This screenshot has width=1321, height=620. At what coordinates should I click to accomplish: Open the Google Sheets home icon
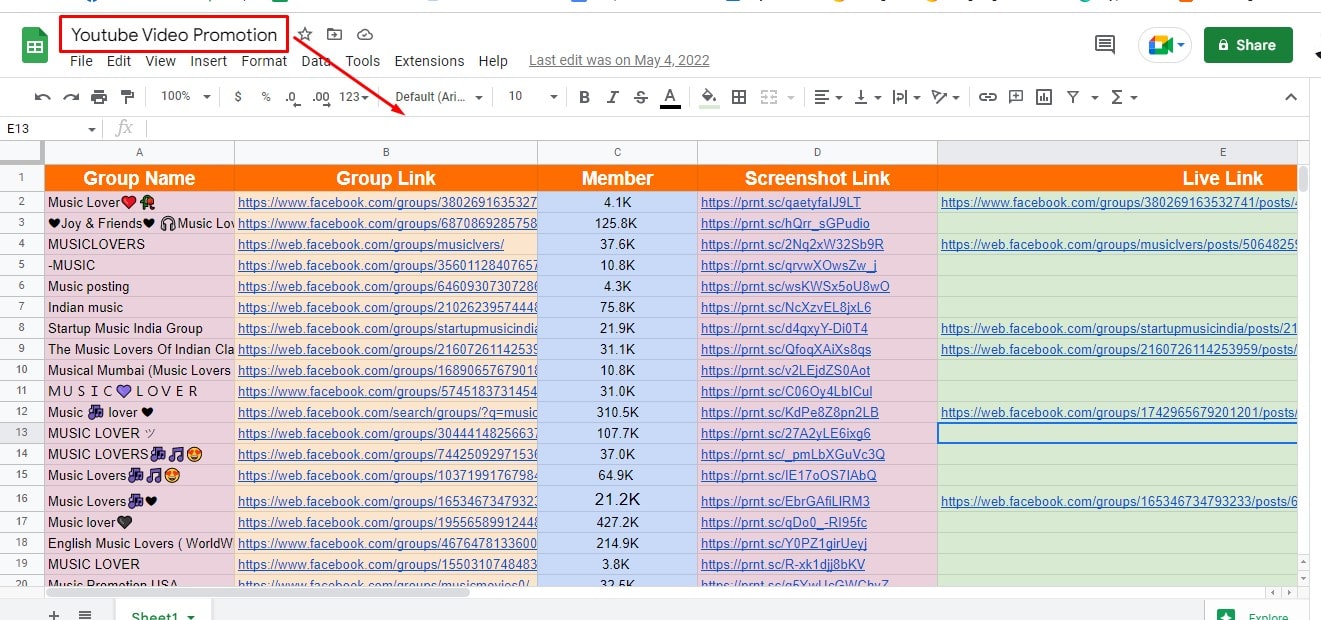click(36, 46)
